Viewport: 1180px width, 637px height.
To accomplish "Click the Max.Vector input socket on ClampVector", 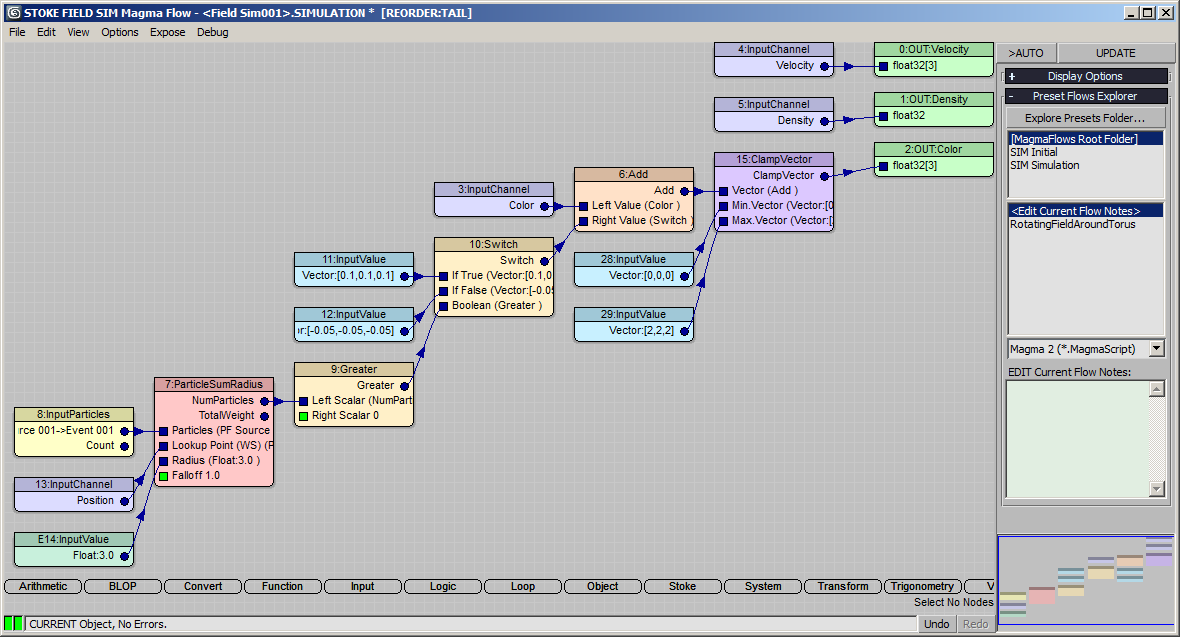I will click(723, 221).
